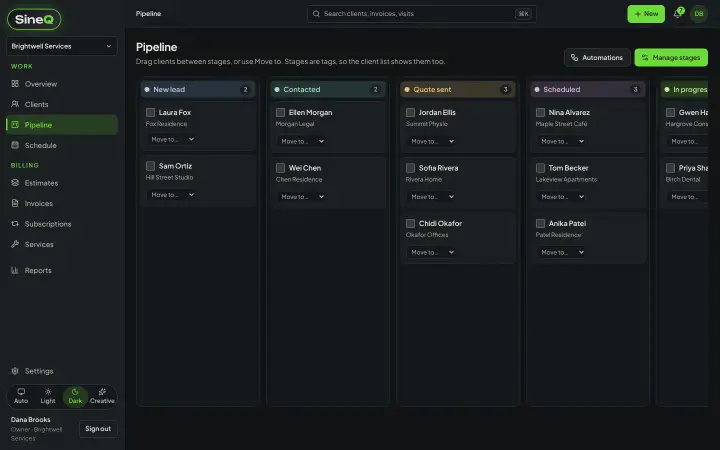Click the Contacted column header
Screen dimensions: 720x450
point(328,90)
